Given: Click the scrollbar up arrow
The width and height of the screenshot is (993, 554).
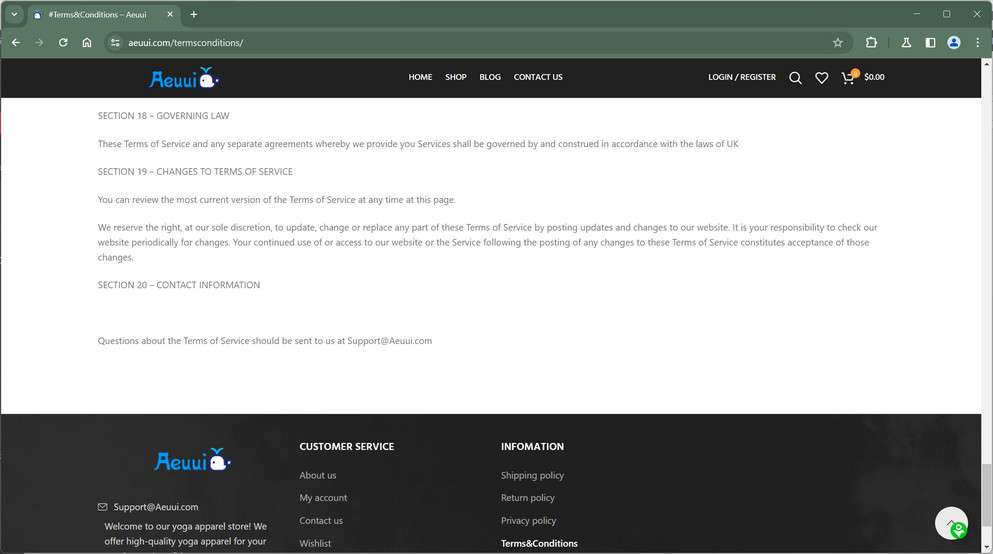Looking at the screenshot, I should point(987,63).
